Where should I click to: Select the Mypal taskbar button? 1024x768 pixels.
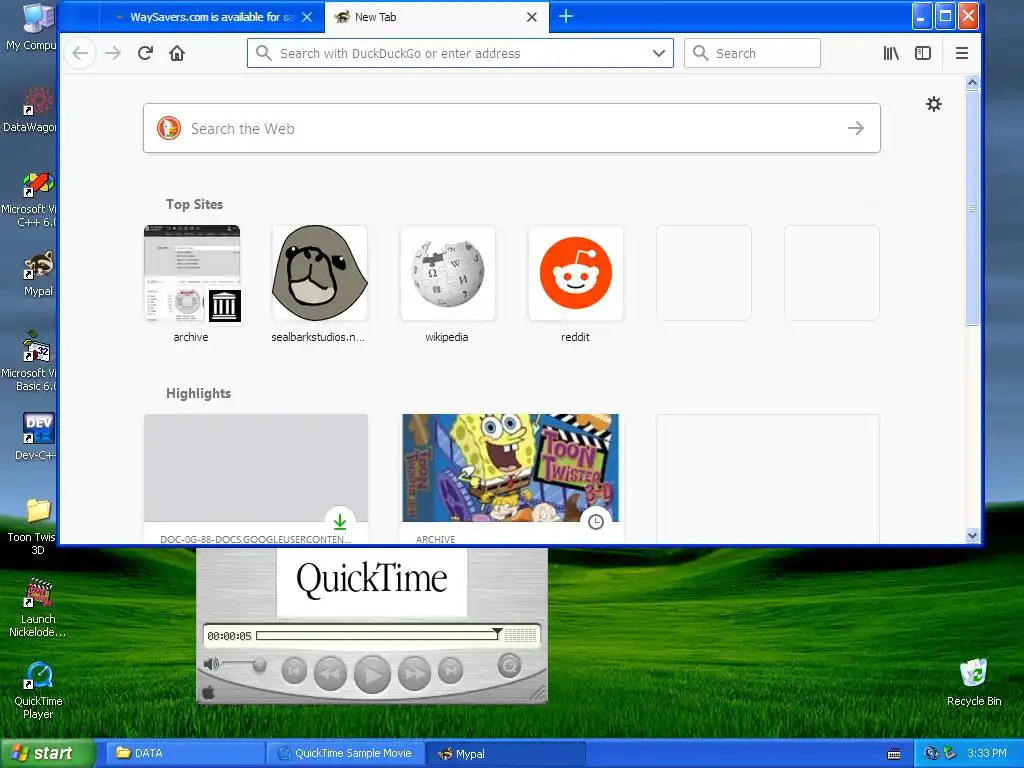click(x=505, y=753)
